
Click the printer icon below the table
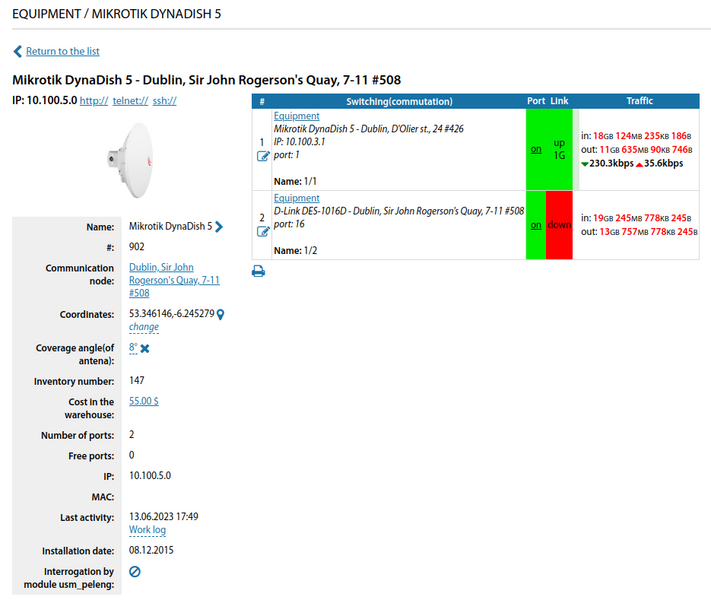[x=258, y=271]
